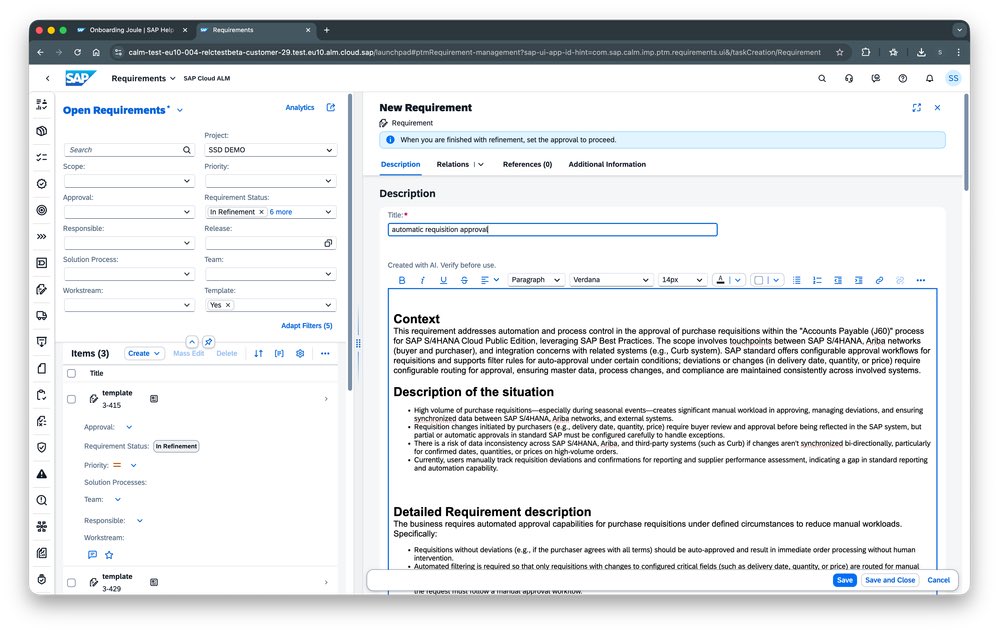The height and width of the screenshot is (633, 999).
Task: Apply bulleted list formatting
Action: (x=797, y=280)
